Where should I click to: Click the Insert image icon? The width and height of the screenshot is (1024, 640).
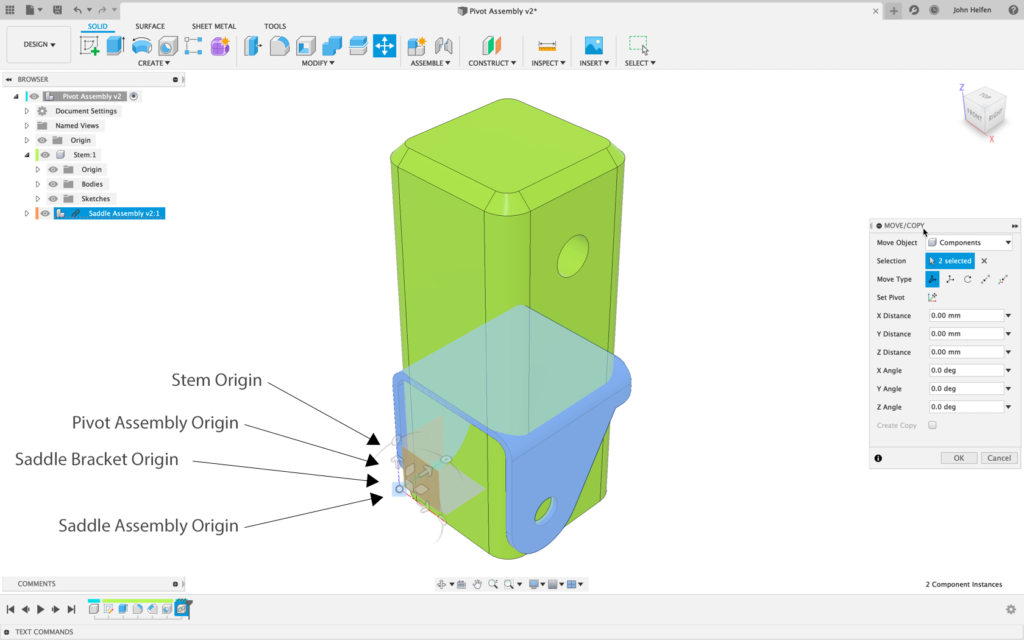pyautogui.click(x=593, y=45)
